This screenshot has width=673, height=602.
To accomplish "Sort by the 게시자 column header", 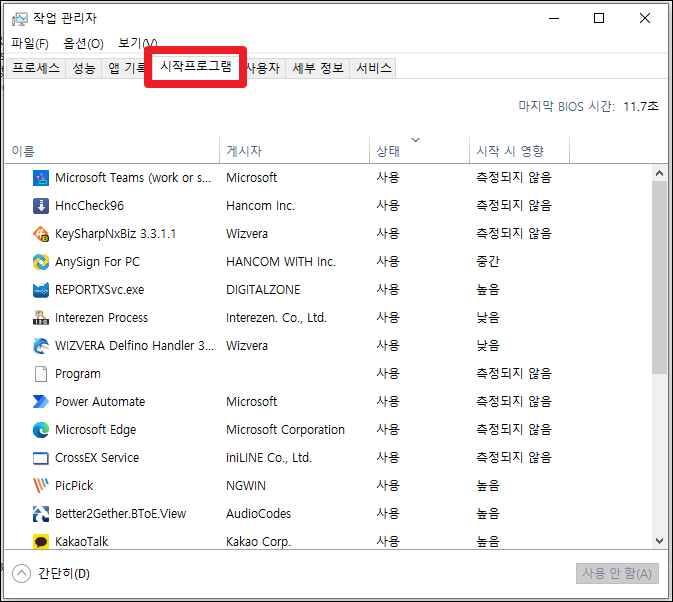I will [x=294, y=151].
